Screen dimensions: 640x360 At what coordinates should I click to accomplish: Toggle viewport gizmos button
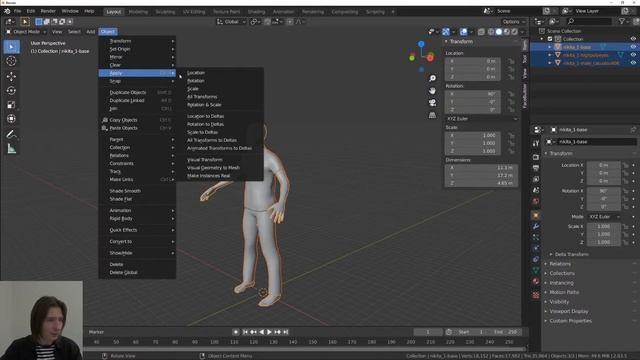(x=446, y=32)
